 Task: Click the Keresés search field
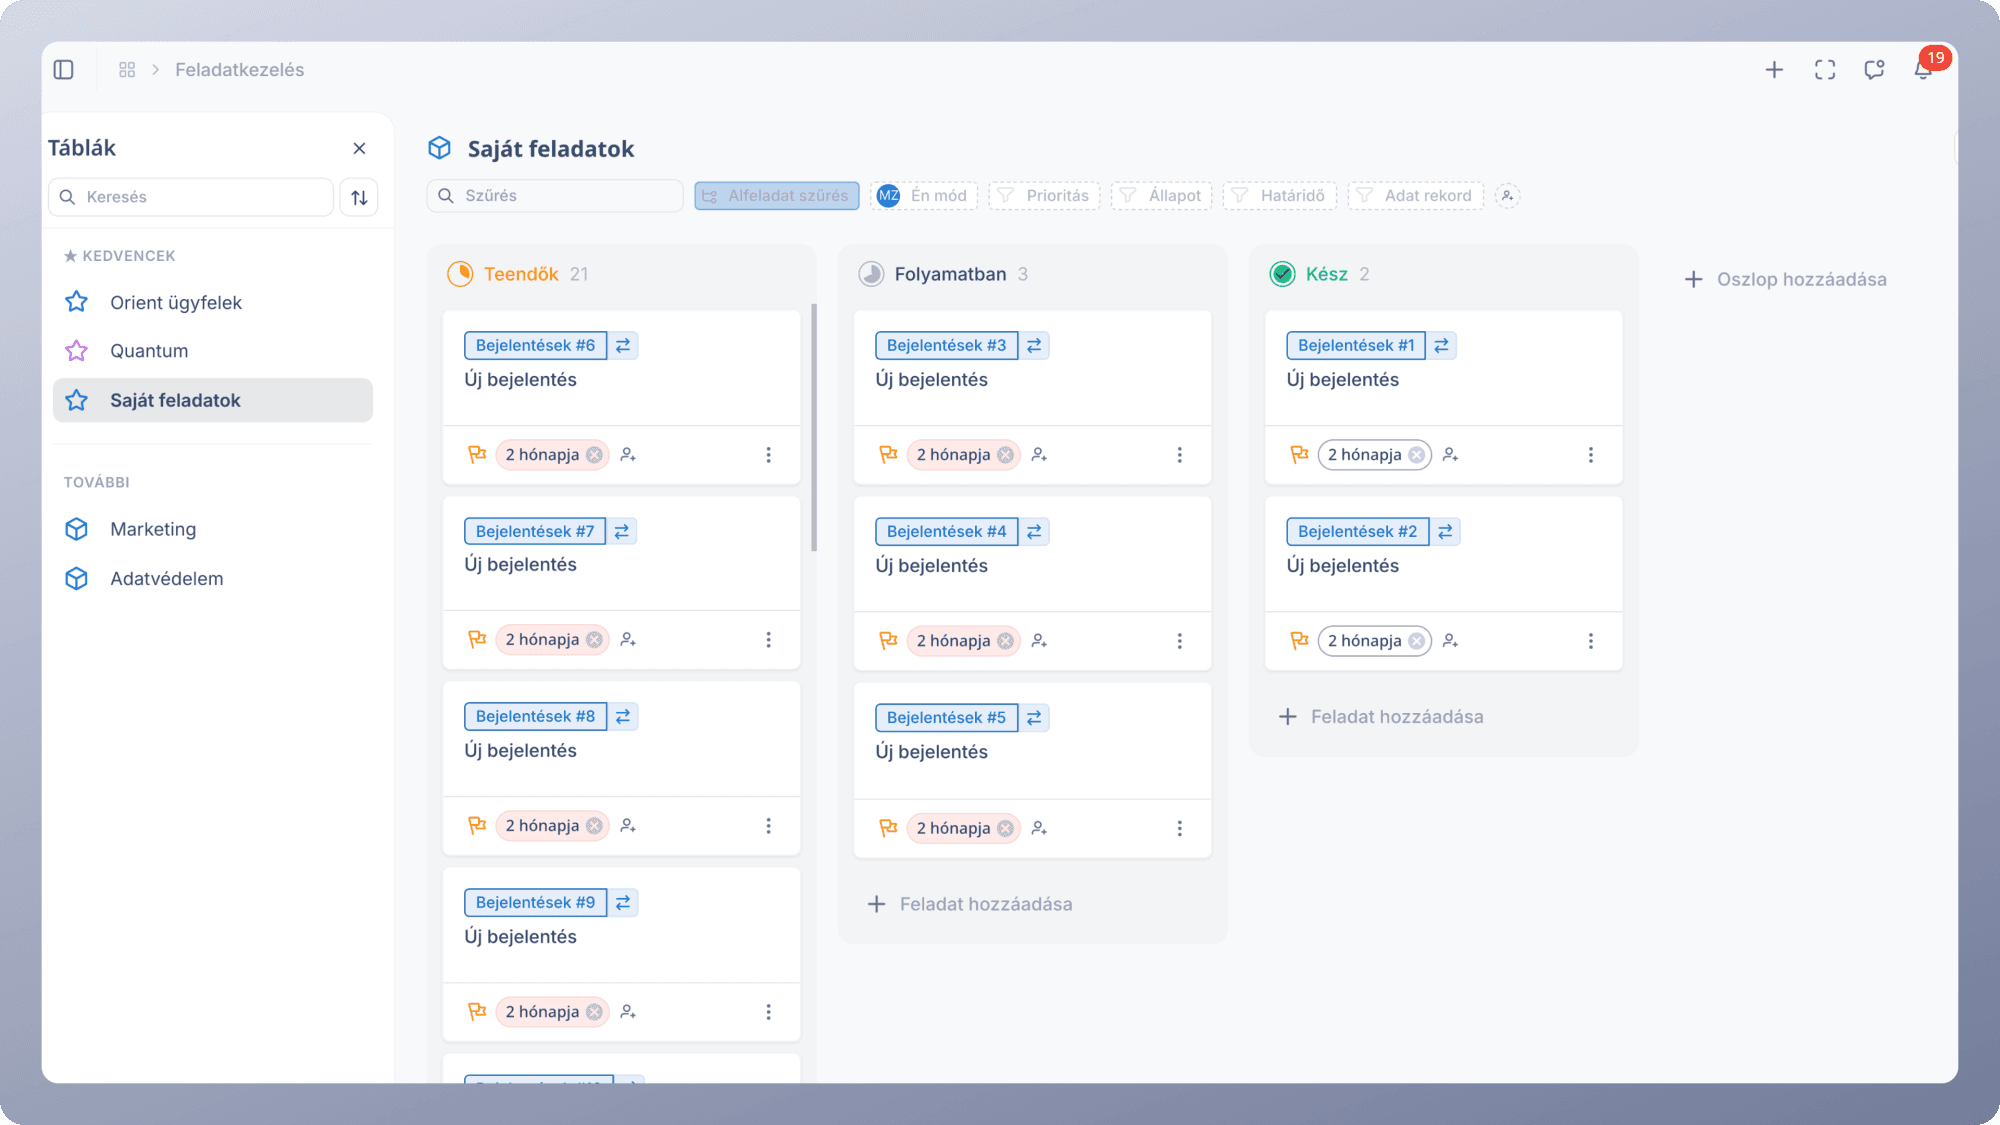[x=191, y=197]
